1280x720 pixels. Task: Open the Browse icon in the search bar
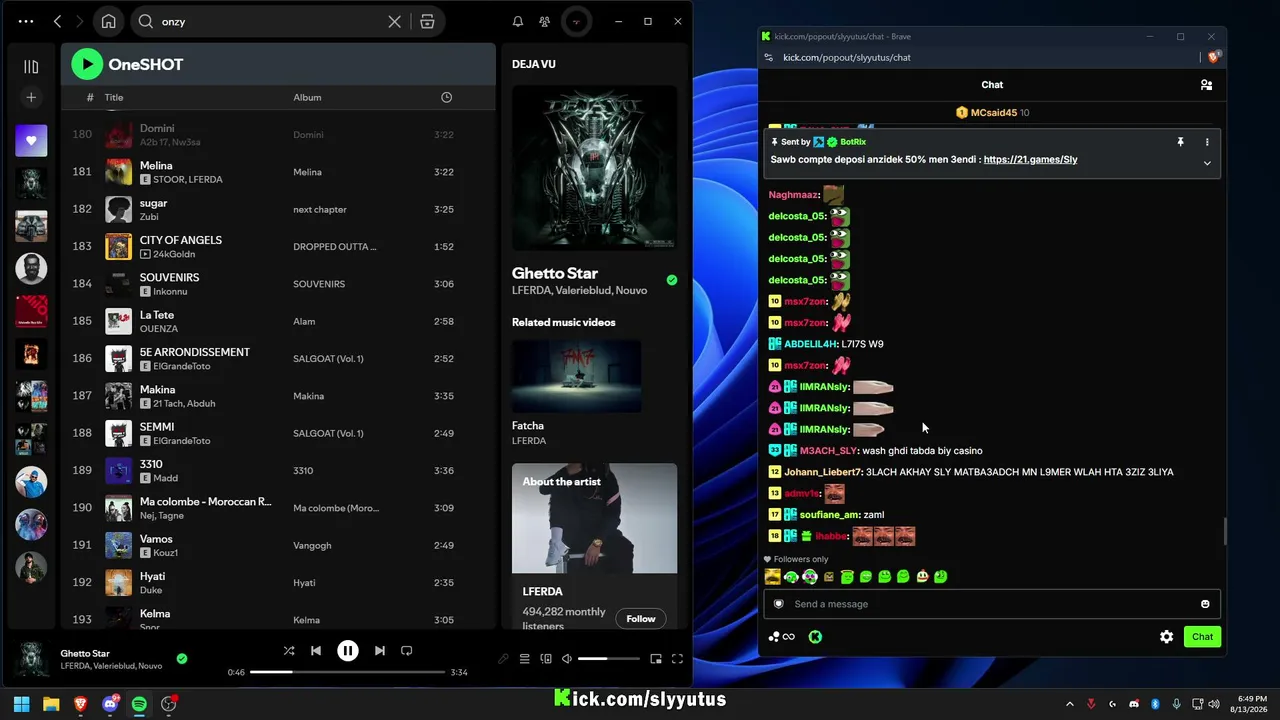(x=427, y=21)
